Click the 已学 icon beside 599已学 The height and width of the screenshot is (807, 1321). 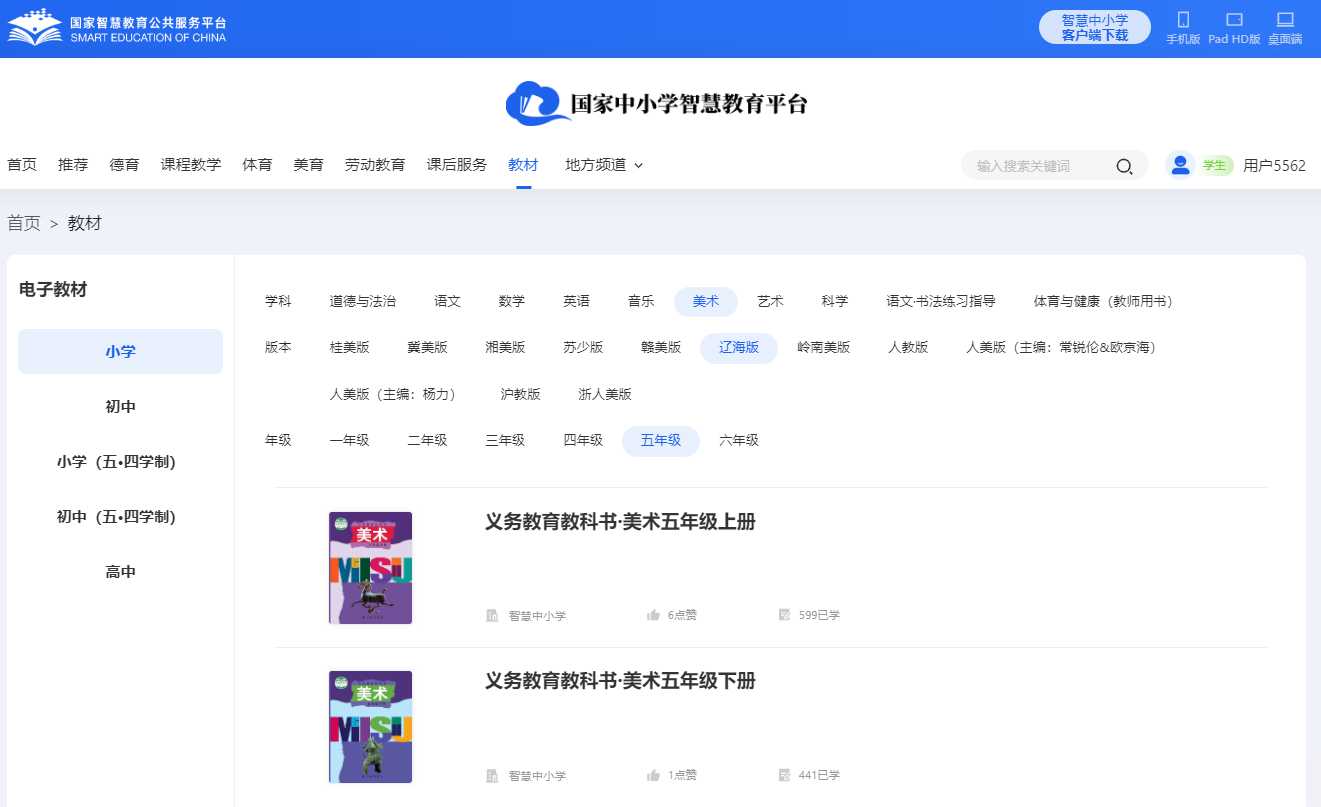[x=785, y=615]
